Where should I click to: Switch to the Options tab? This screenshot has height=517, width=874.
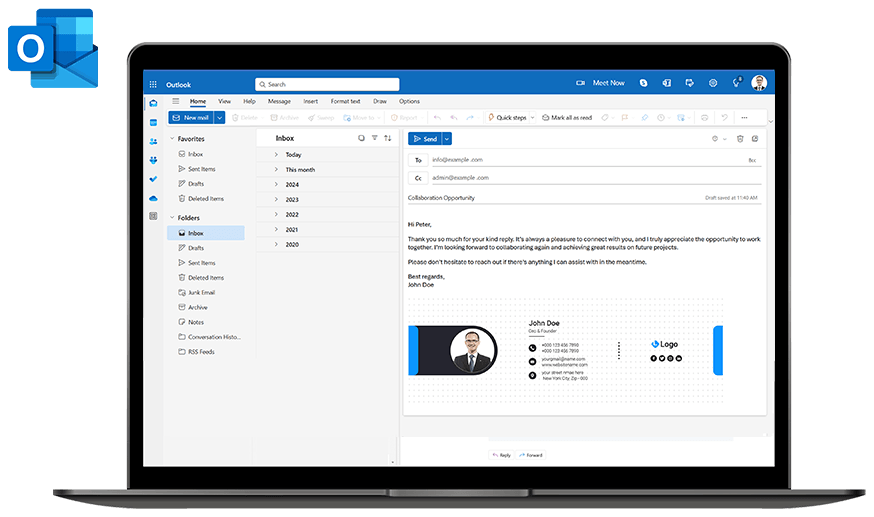coord(409,101)
